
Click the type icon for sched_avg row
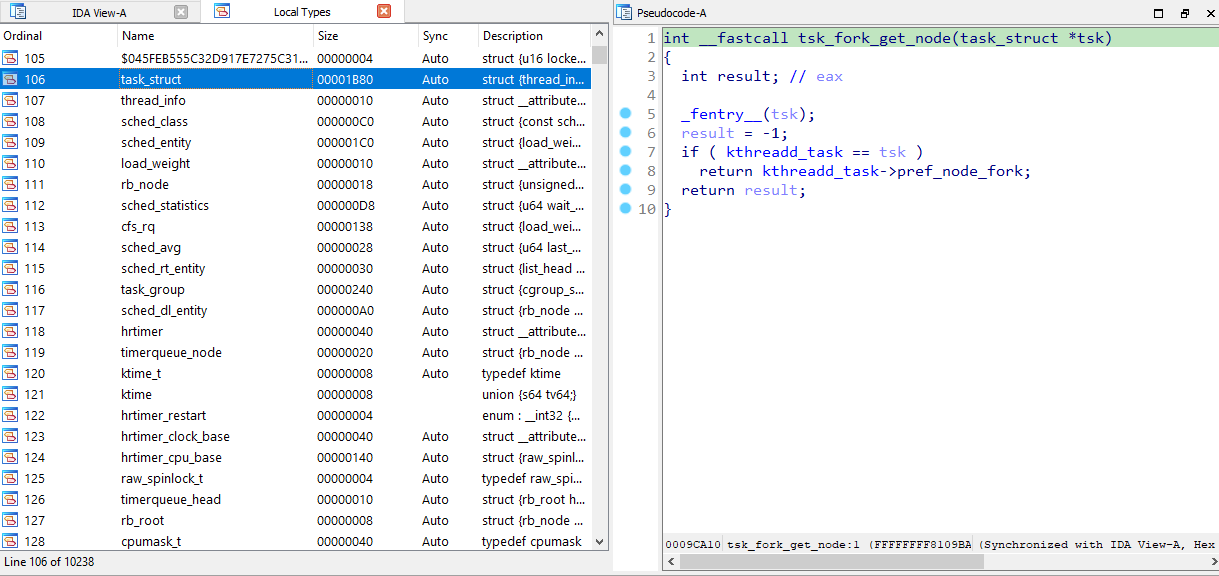coord(10,247)
